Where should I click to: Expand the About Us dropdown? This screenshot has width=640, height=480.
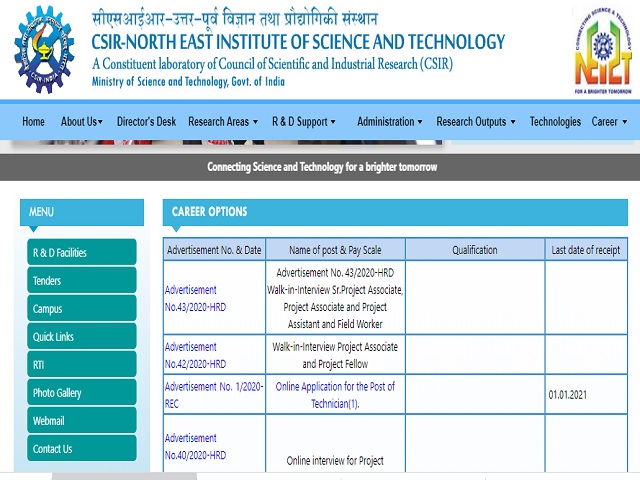pyautogui.click(x=82, y=122)
